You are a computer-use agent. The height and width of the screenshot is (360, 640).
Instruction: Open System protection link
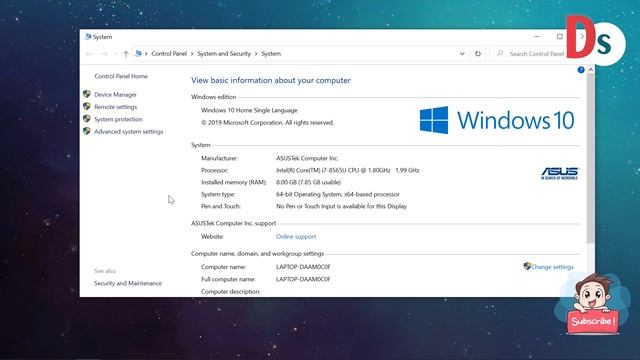118,119
